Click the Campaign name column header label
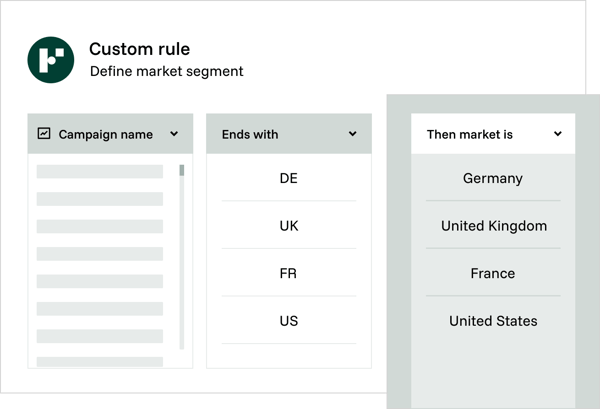This screenshot has width=600, height=409. [x=105, y=134]
